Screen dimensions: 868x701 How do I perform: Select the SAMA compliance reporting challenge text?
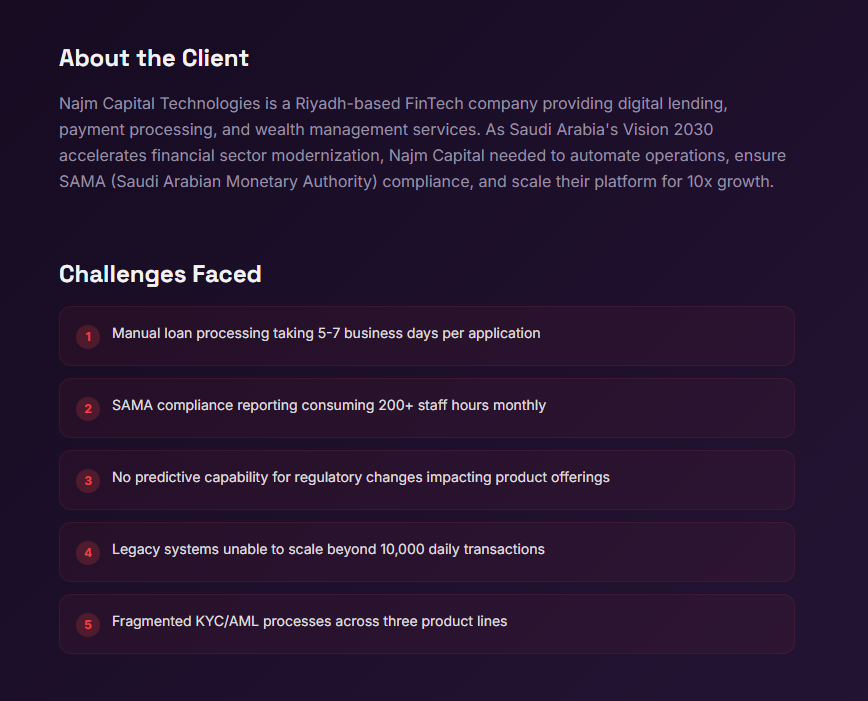click(329, 405)
